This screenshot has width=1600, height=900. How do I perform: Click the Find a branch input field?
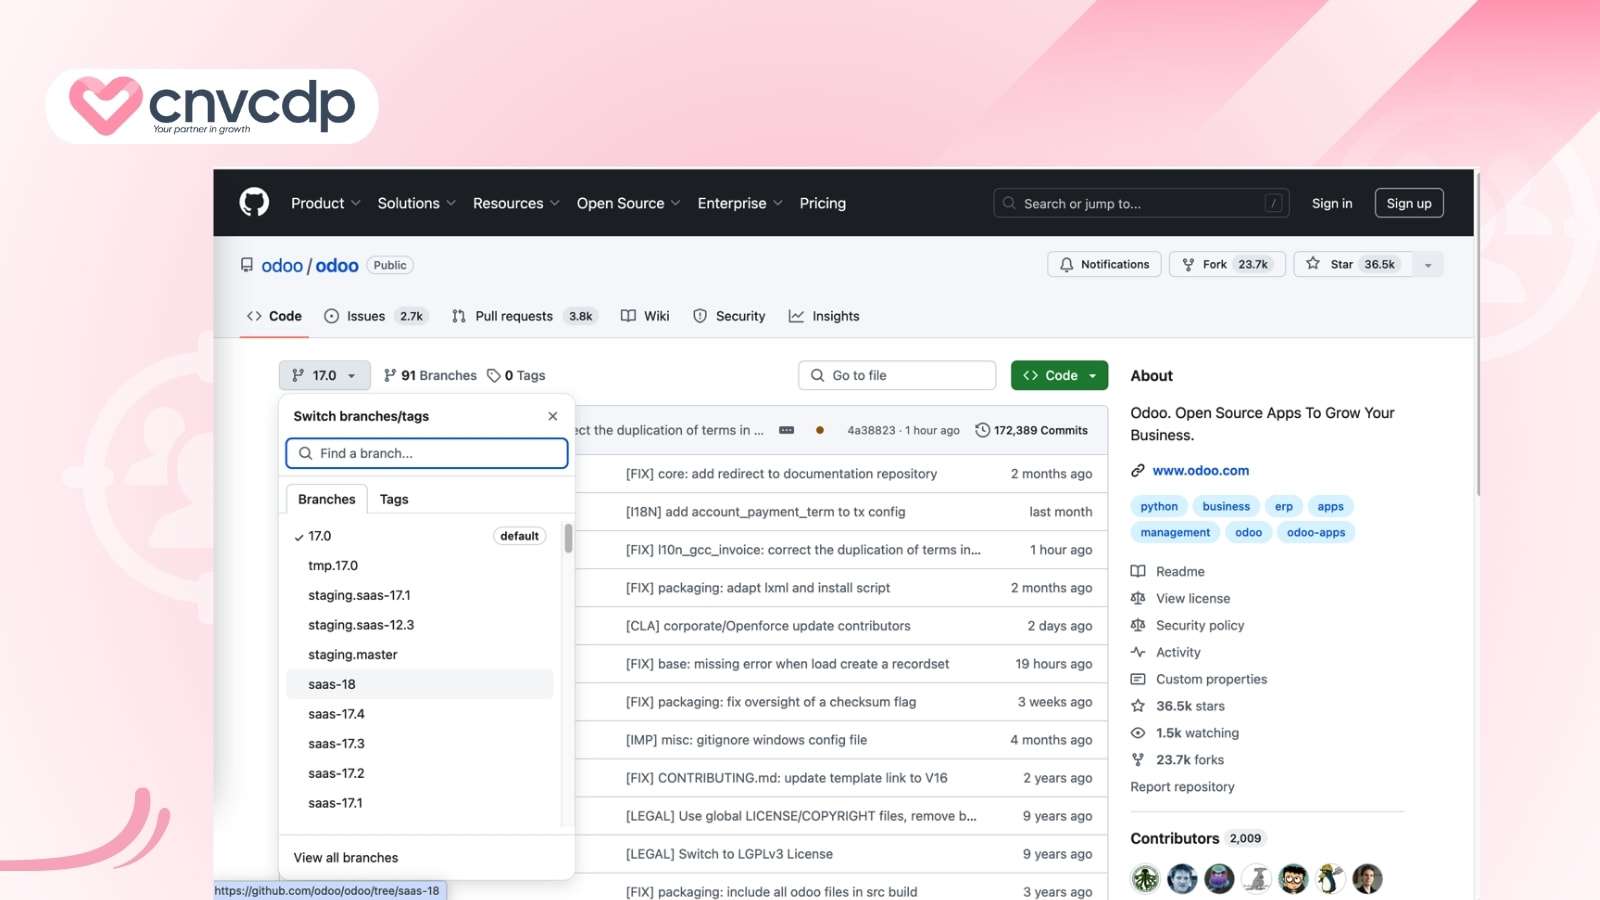(427, 454)
